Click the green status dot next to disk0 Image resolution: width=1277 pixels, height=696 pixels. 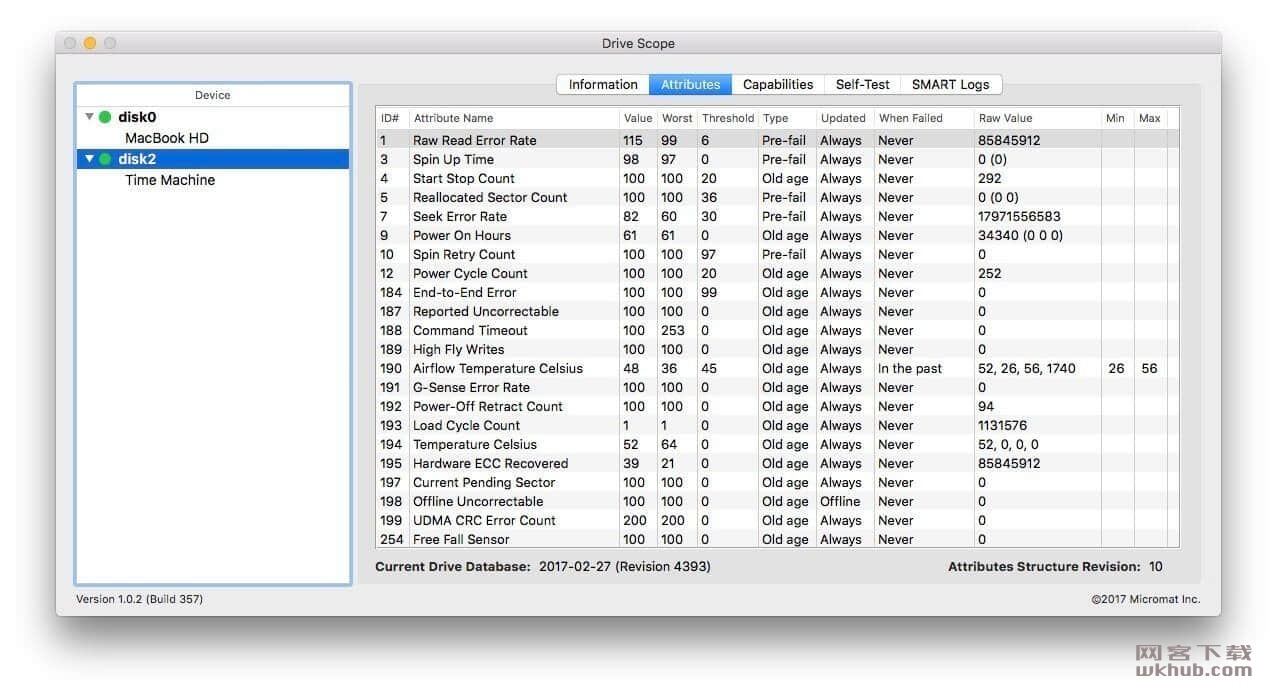coord(105,117)
